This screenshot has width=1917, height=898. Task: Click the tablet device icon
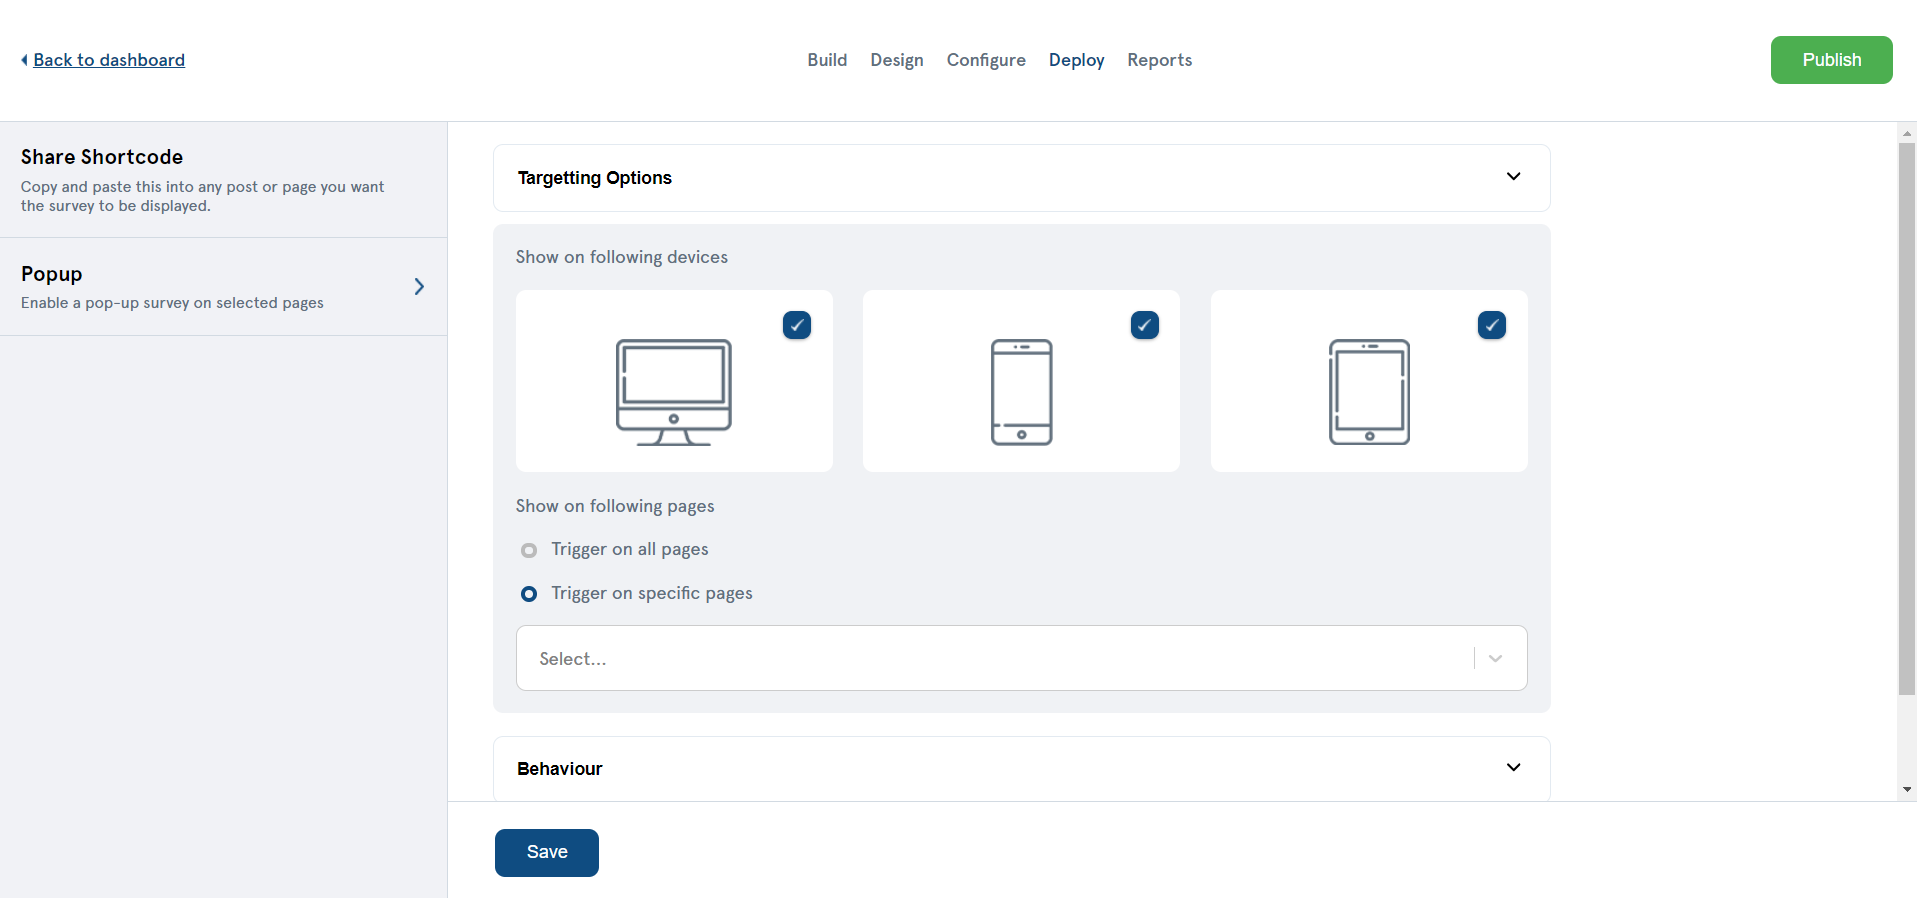pos(1368,391)
